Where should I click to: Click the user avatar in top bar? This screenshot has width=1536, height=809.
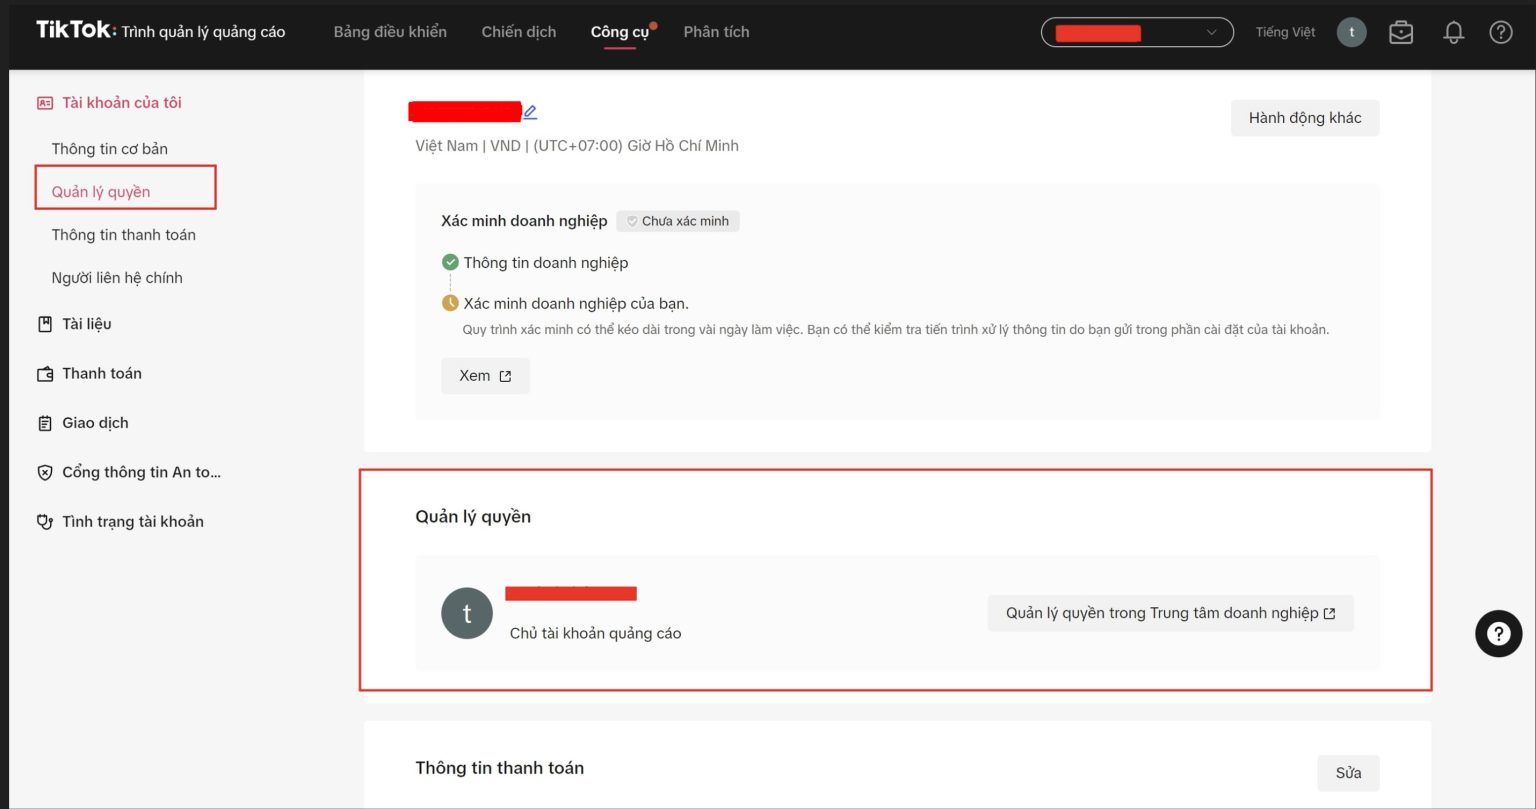(x=1351, y=32)
